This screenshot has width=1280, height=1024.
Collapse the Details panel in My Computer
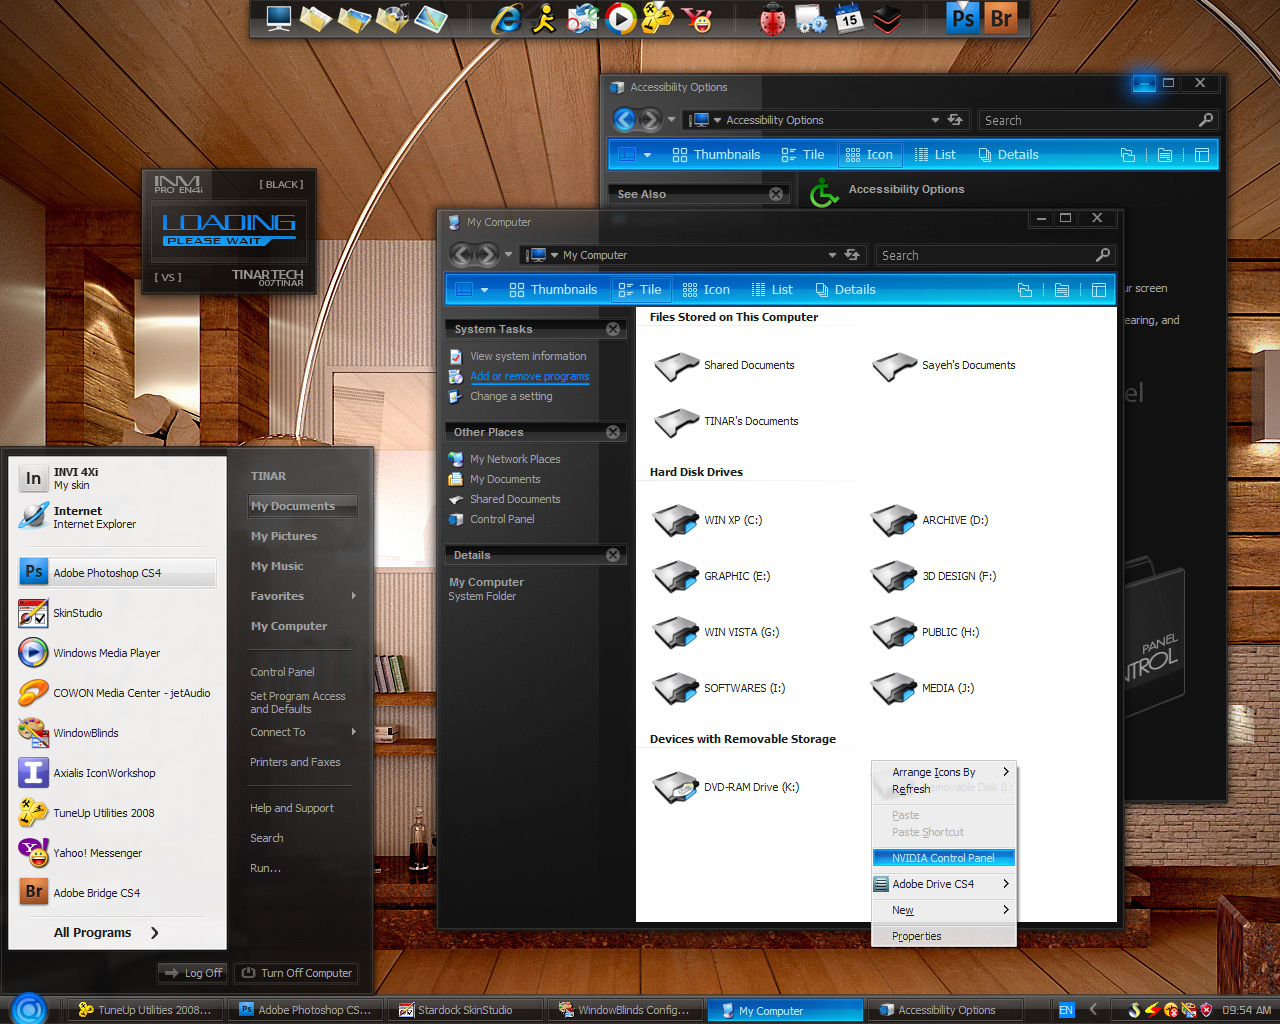613,555
